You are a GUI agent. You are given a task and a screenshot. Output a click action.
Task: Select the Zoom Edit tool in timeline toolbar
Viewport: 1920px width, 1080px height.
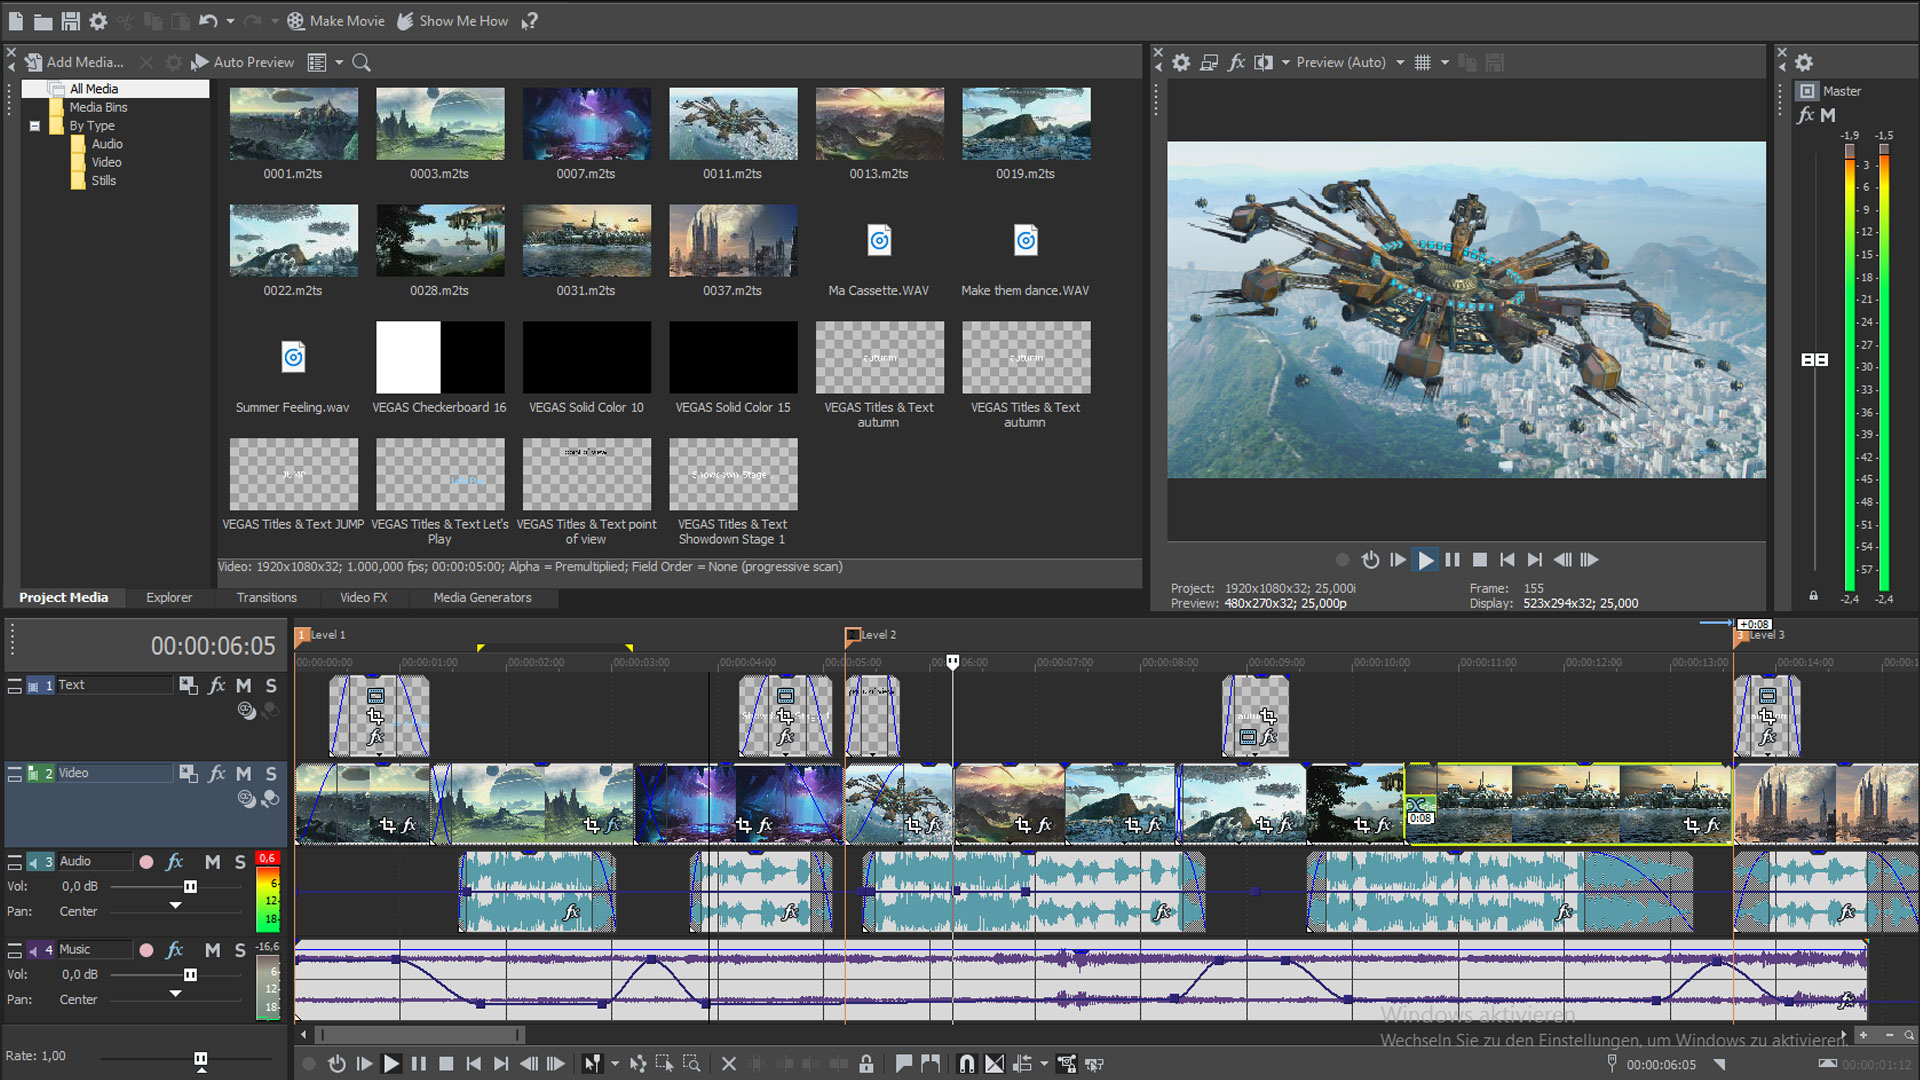click(x=692, y=1064)
